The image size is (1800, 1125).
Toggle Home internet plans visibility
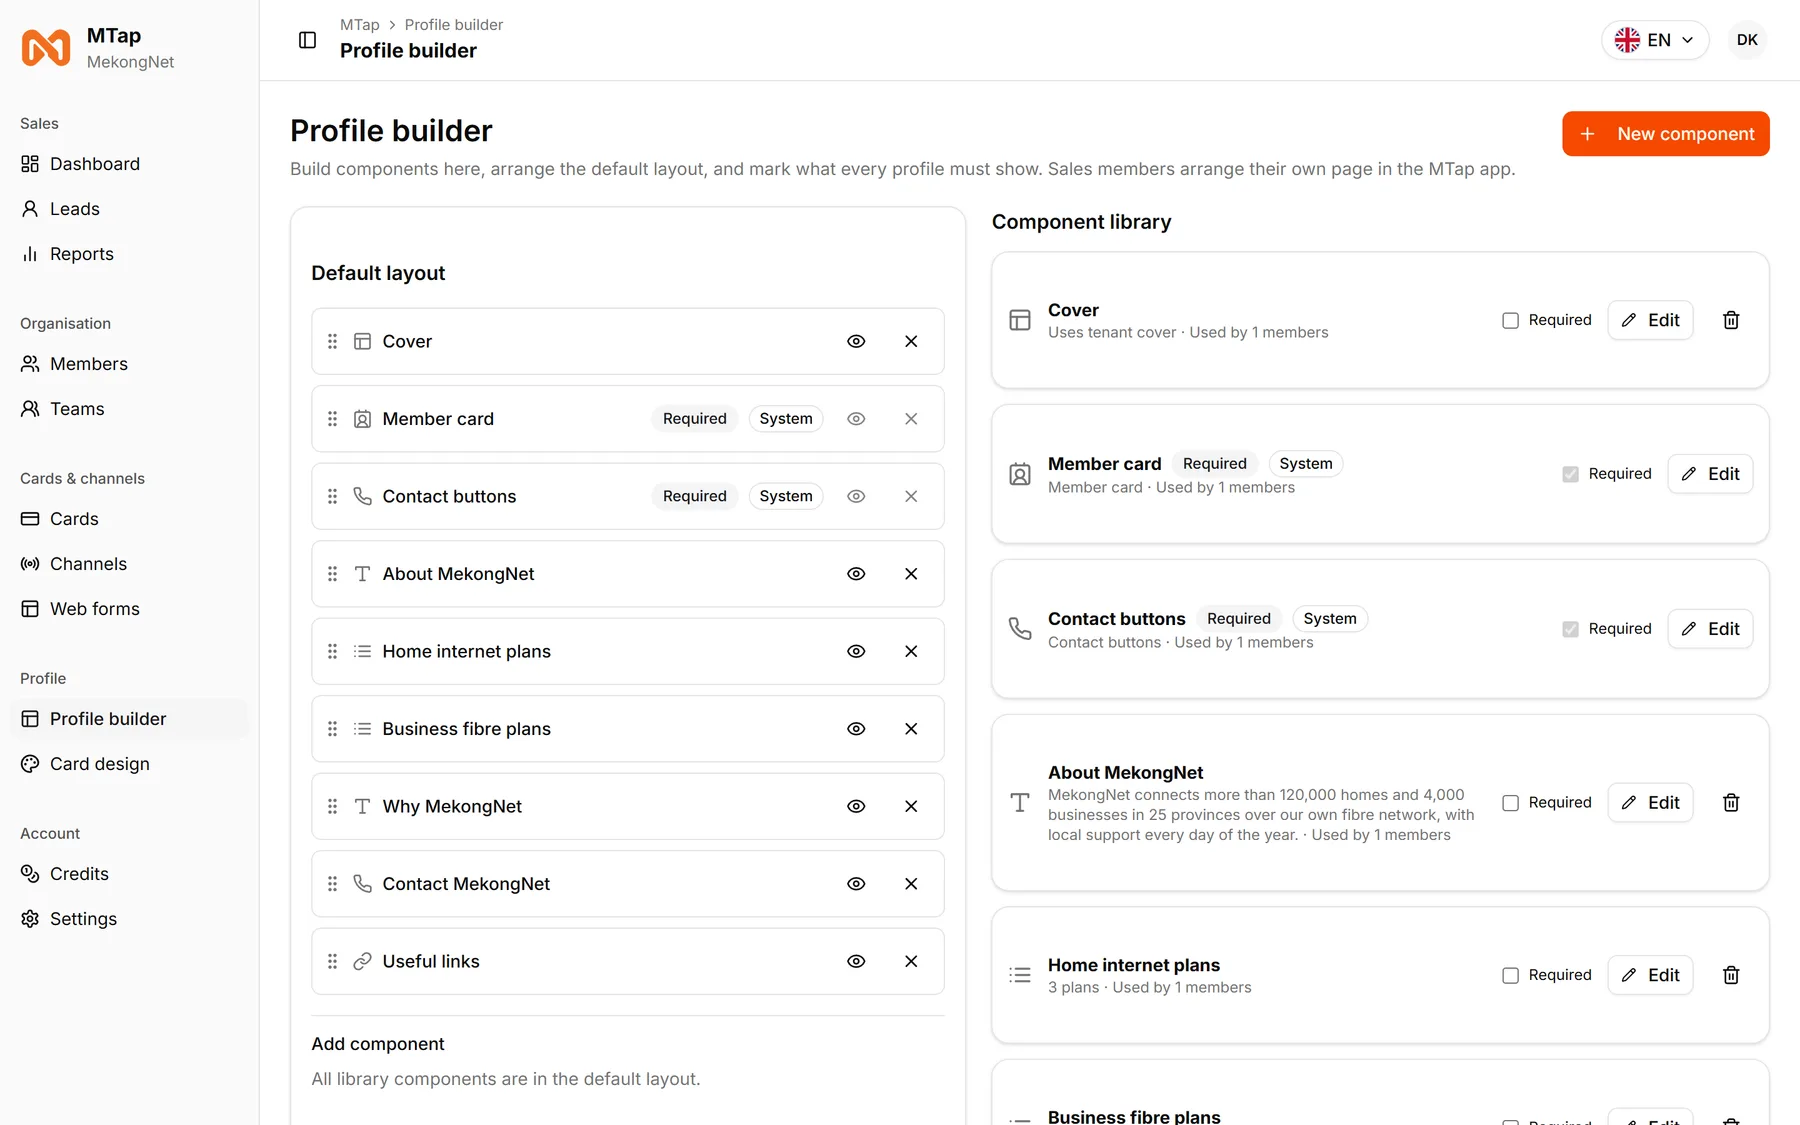pyautogui.click(x=856, y=651)
